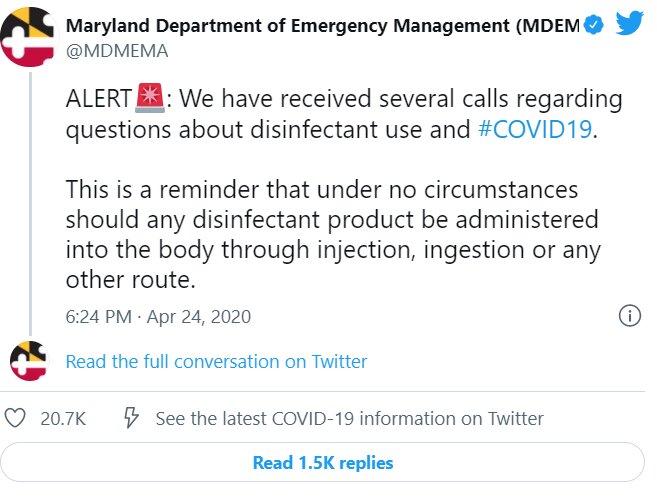
Task: Open the @MDMEMA handle
Action: point(117,51)
